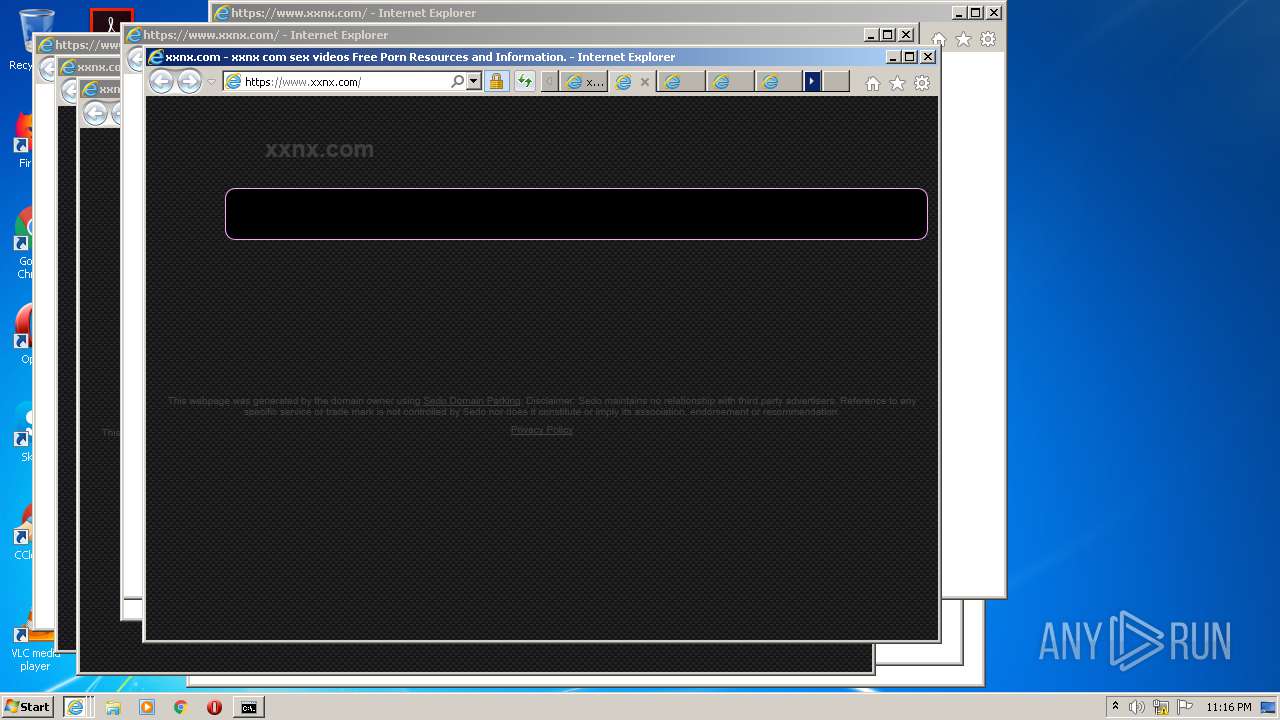Select the fifth browser tab
The height and width of the screenshot is (720, 1280).
[x=779, y=82]
